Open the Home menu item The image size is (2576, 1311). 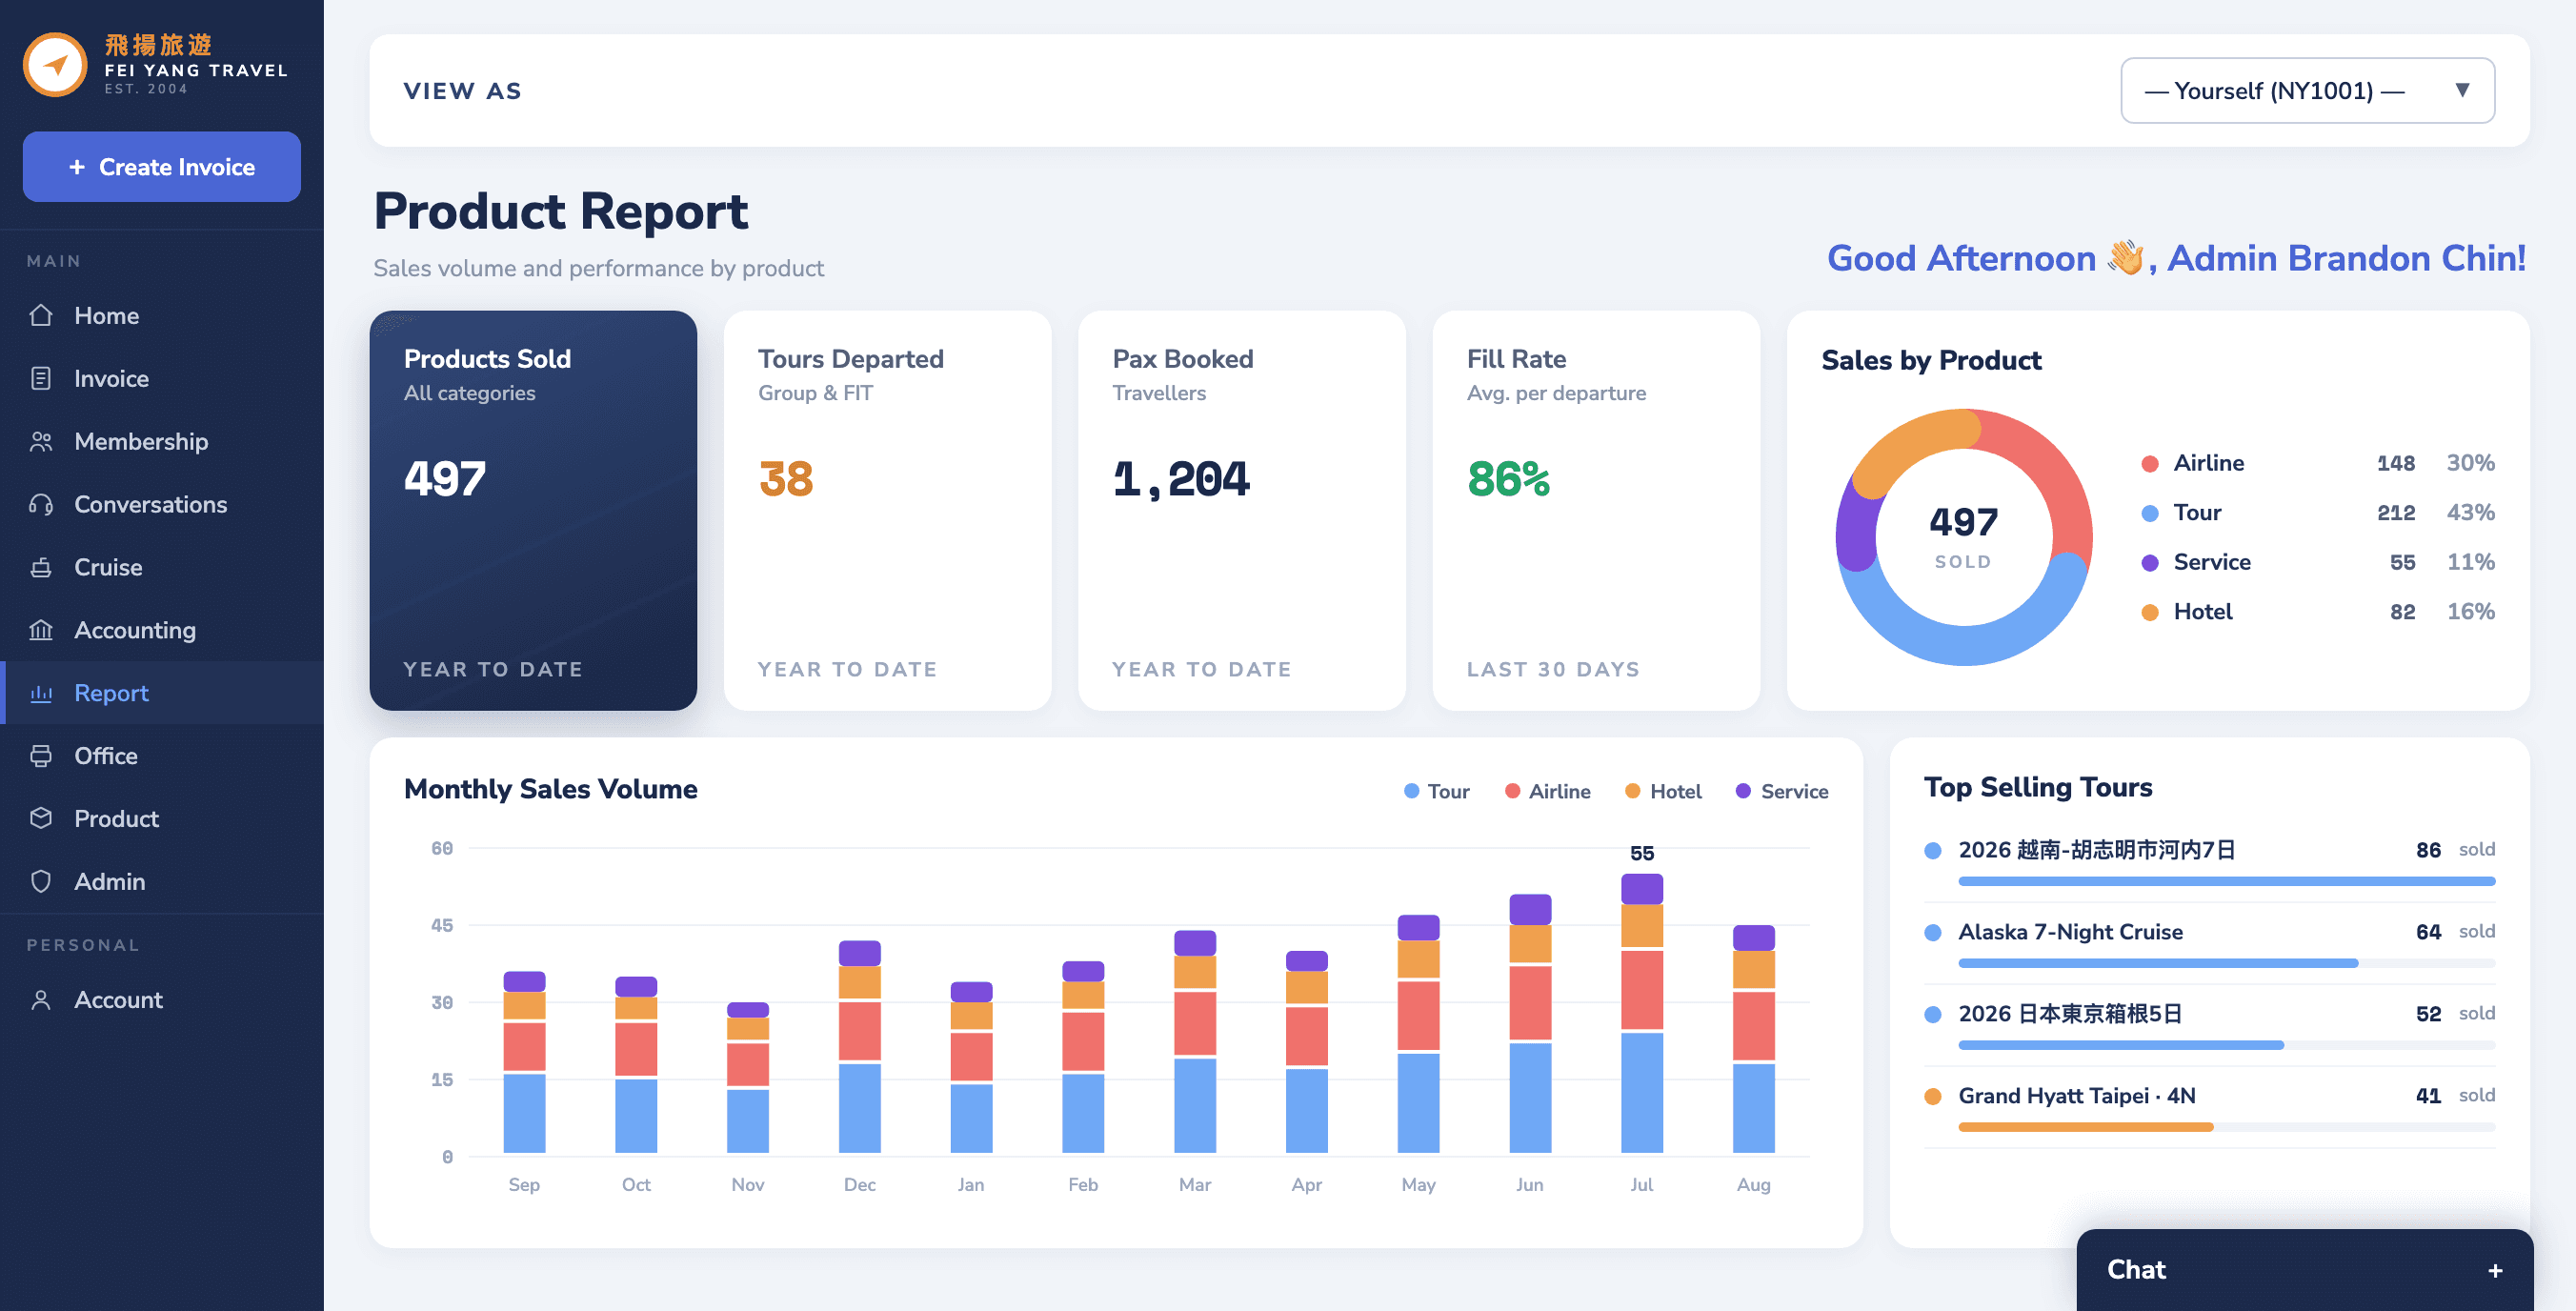162,315
